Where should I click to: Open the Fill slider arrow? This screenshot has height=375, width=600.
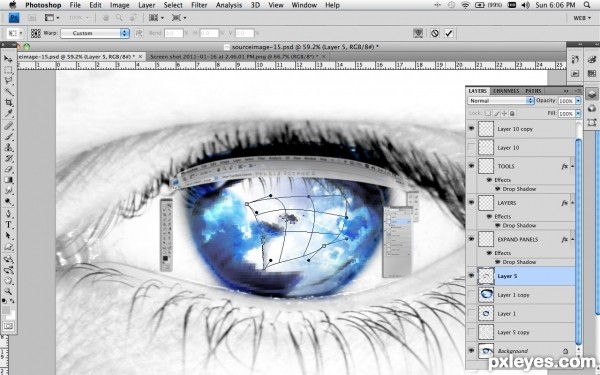(578, 114)
